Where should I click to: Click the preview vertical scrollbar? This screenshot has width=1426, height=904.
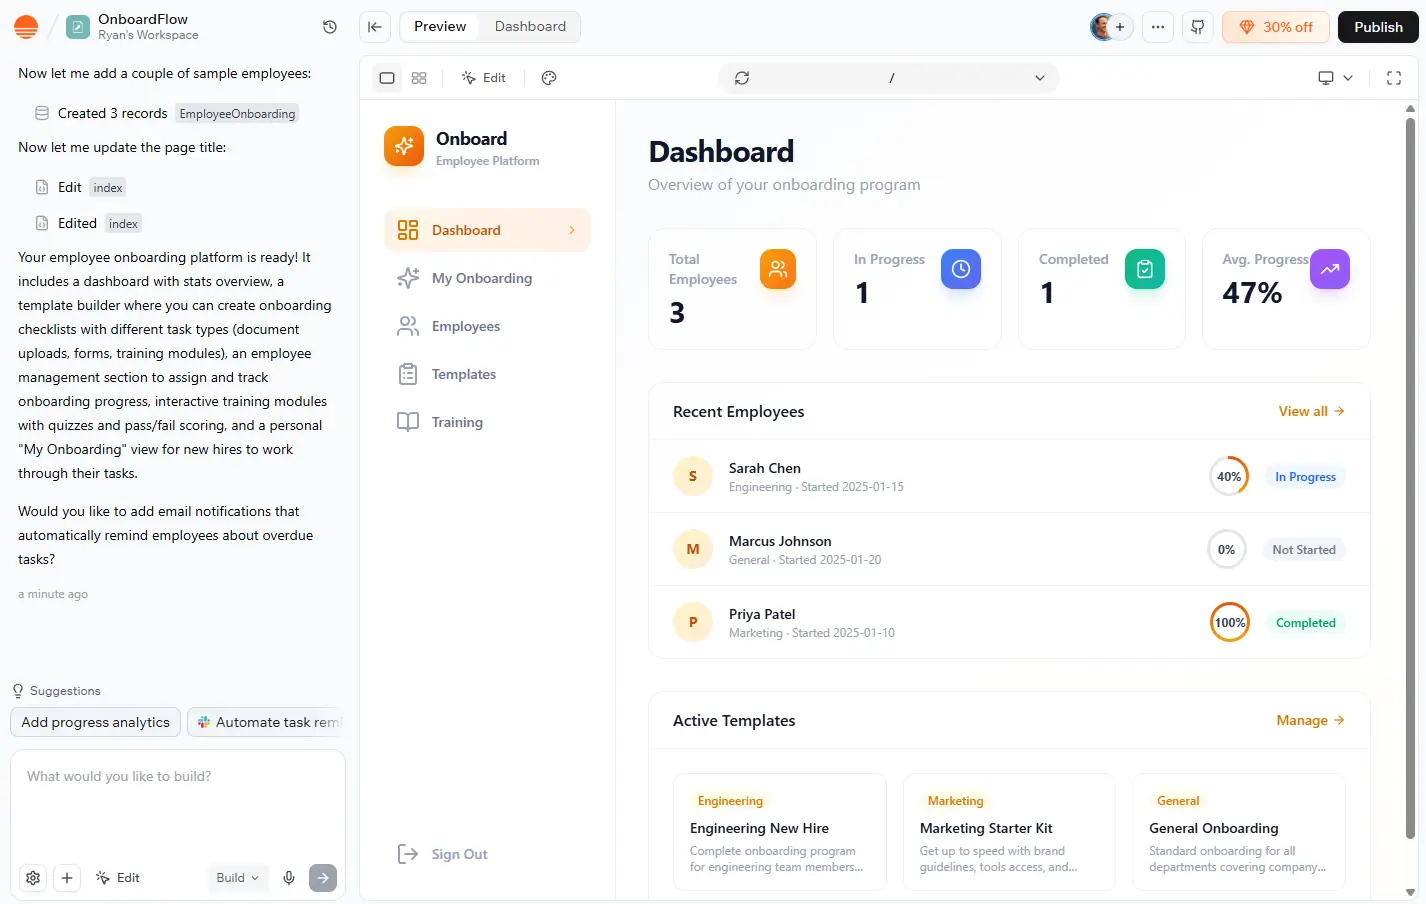[x=1411, y=480]
